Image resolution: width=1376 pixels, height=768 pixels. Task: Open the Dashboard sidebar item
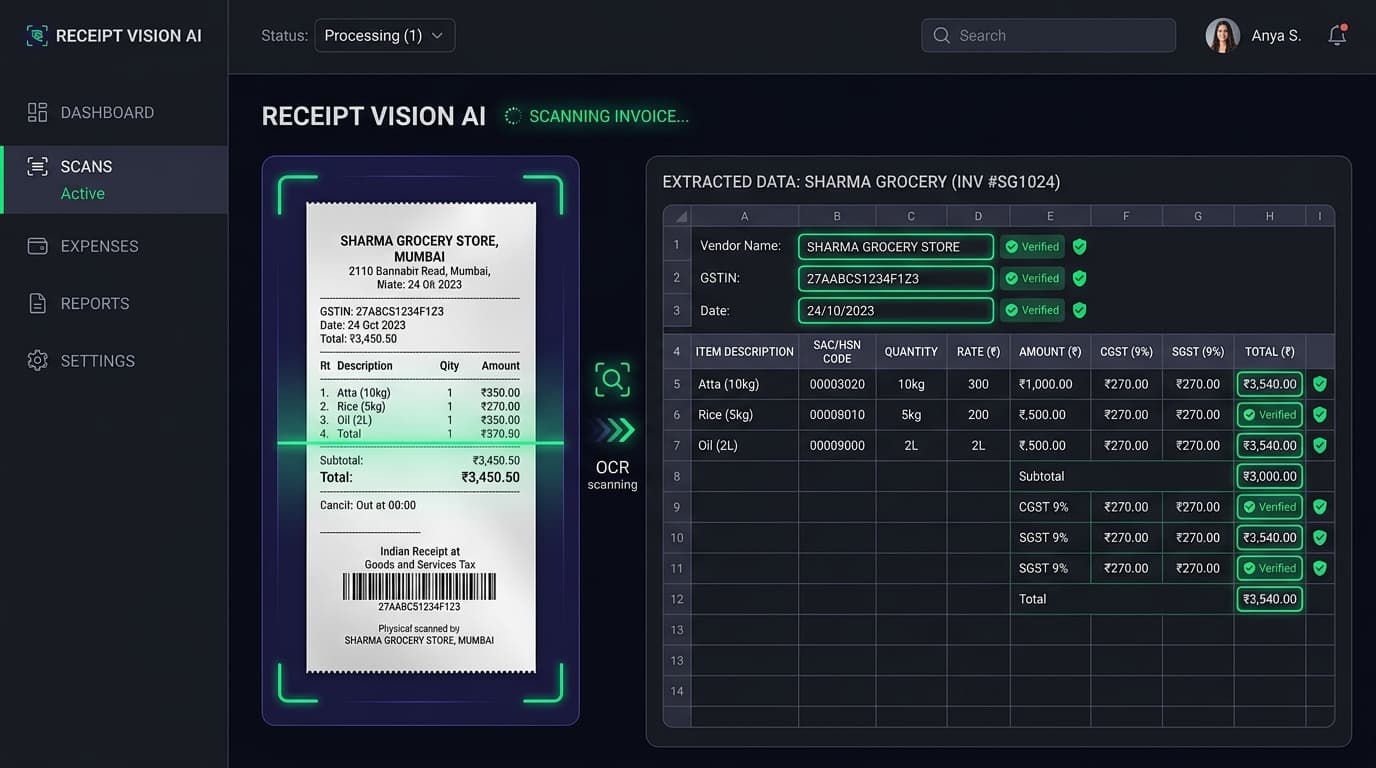[114, 113]
